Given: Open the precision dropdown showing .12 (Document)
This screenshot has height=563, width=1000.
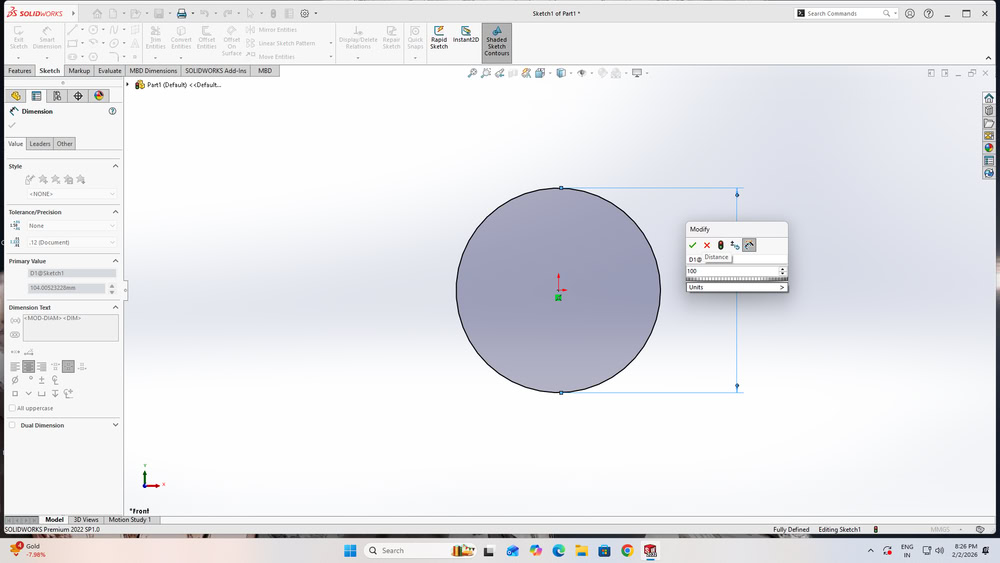Looking at the screenshot, I should [71, 242].
